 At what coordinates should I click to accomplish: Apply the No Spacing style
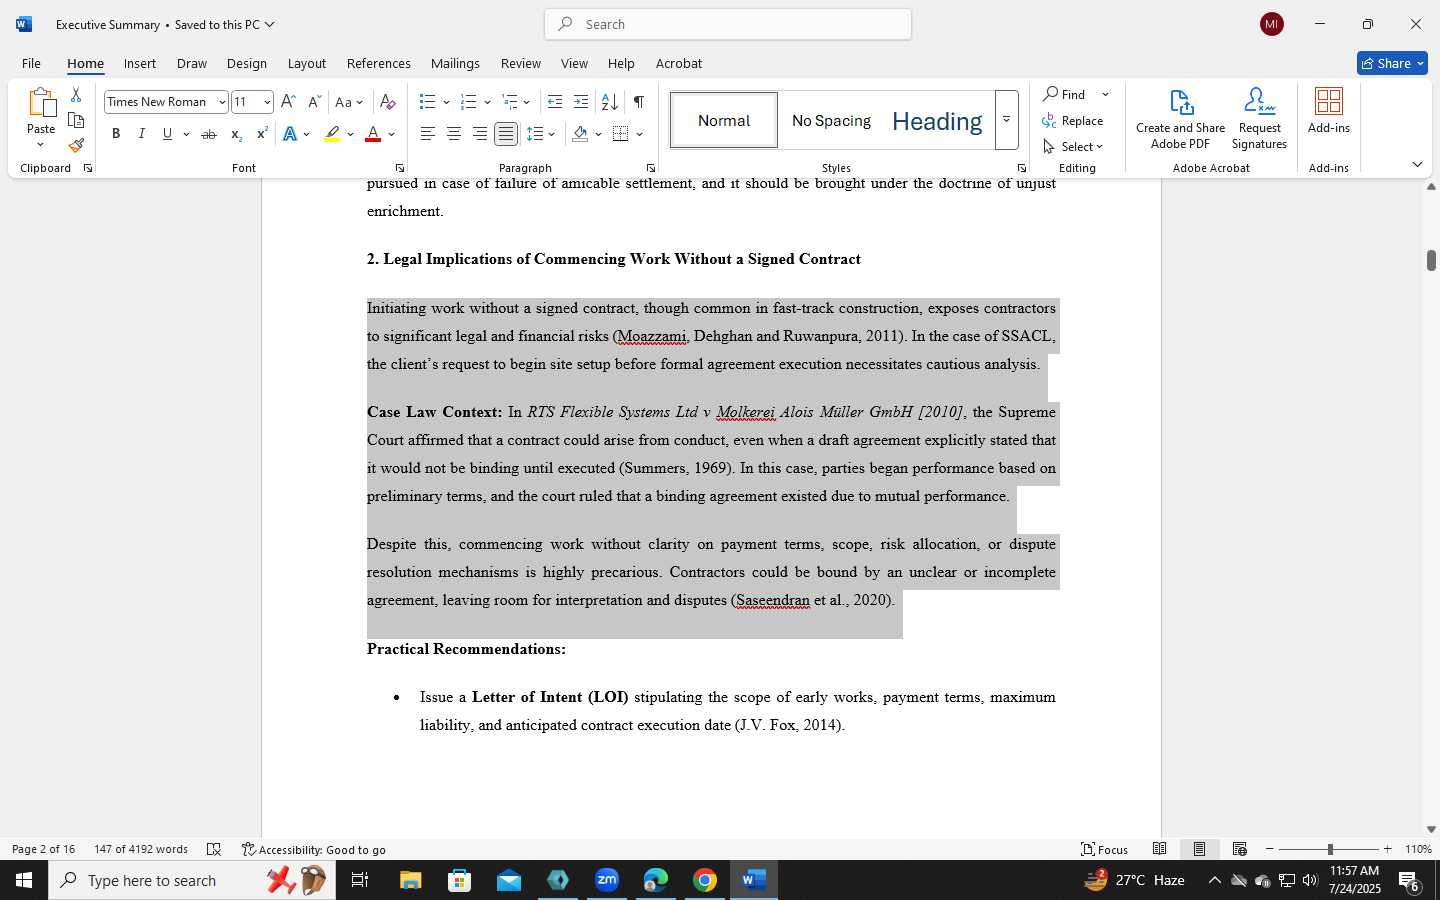pos(831,120)
